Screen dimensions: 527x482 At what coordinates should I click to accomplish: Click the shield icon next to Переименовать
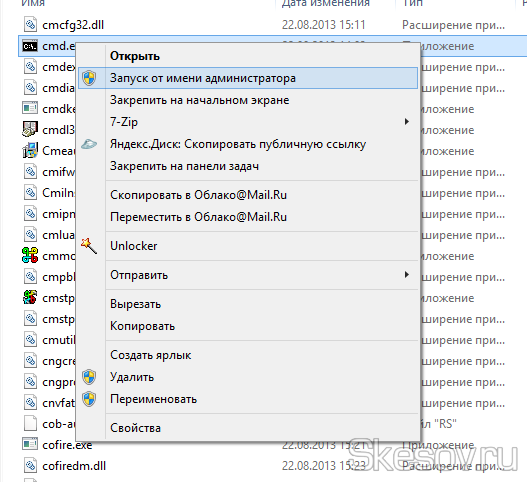pos(89,399)
